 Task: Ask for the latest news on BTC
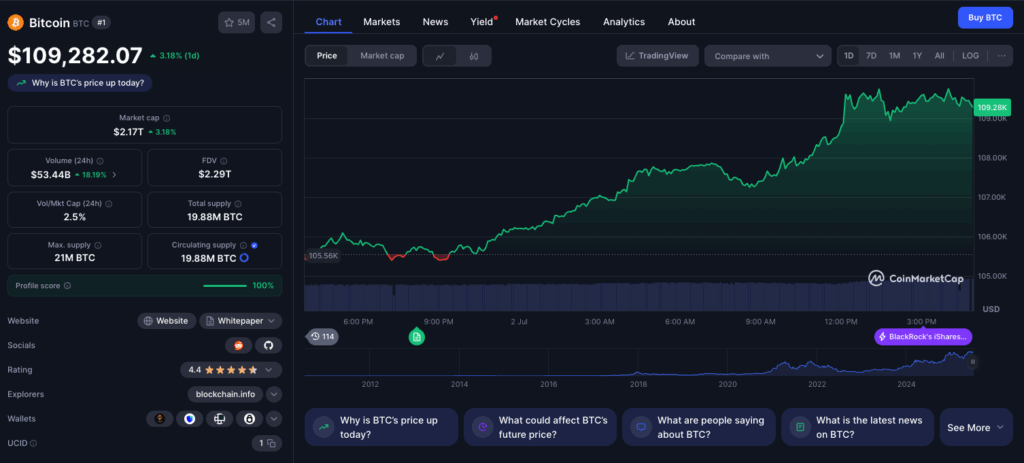click(857, 428)
